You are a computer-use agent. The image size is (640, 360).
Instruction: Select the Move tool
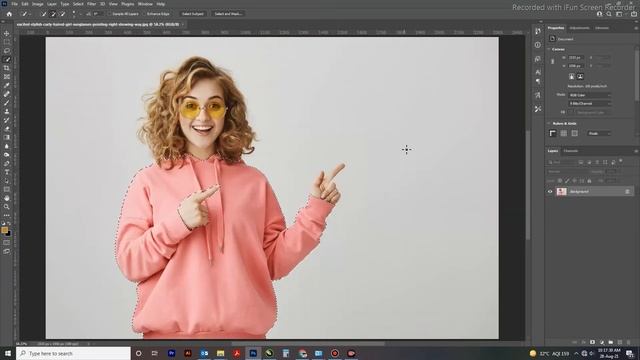click(x=7, y=33)
